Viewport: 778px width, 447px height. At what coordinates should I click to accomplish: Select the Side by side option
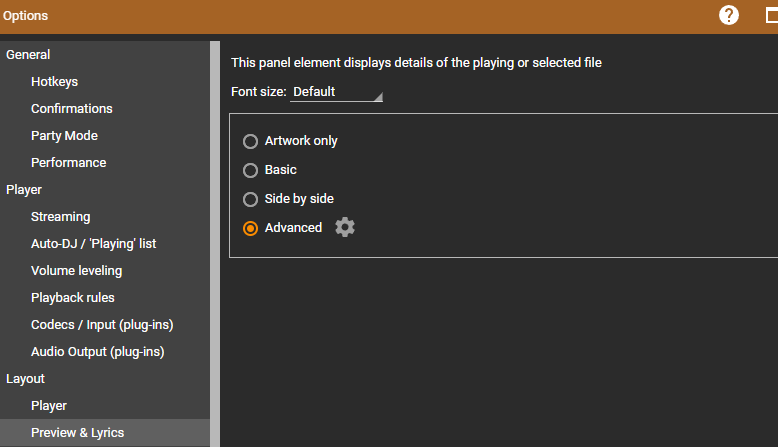(251, 199)
